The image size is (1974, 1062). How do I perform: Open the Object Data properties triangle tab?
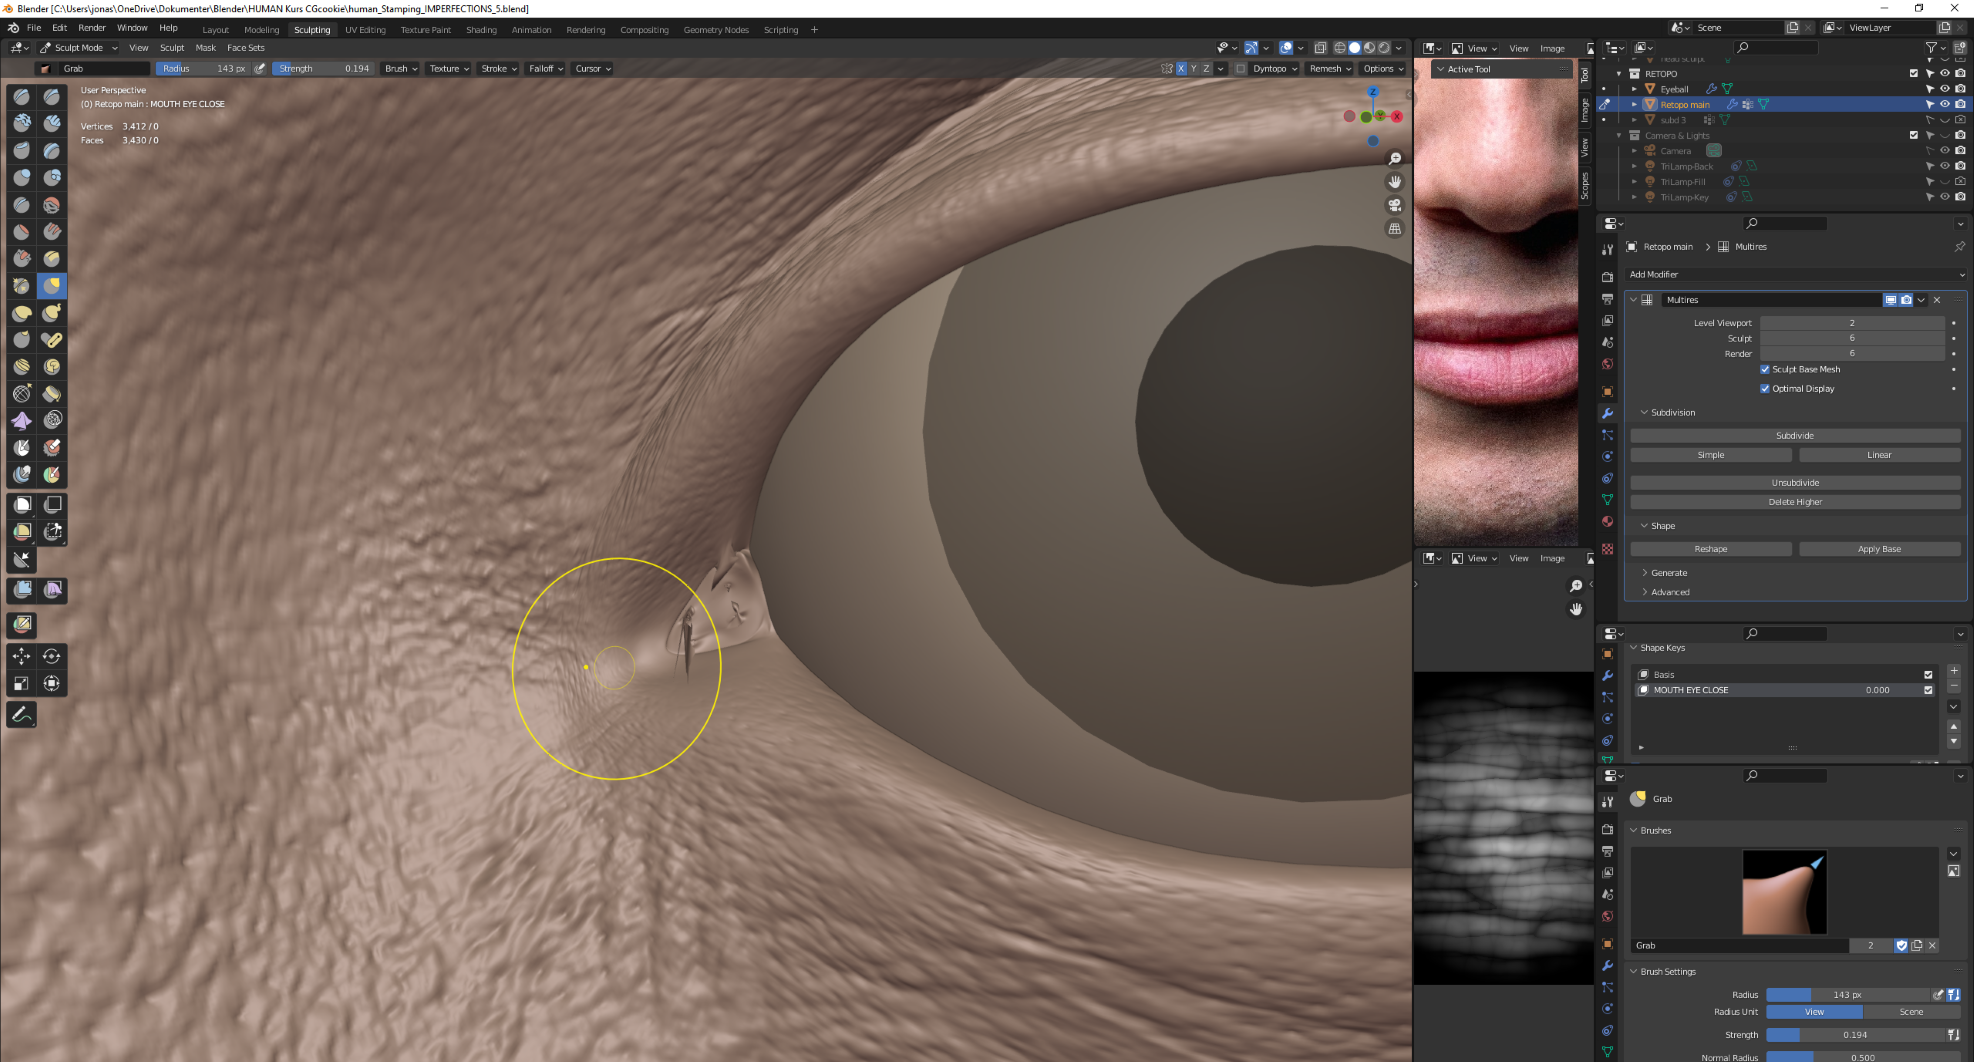tap(1607, 499)
